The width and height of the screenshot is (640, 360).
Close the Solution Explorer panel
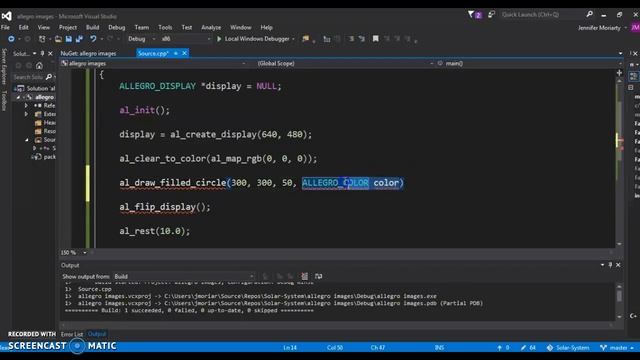50,53
